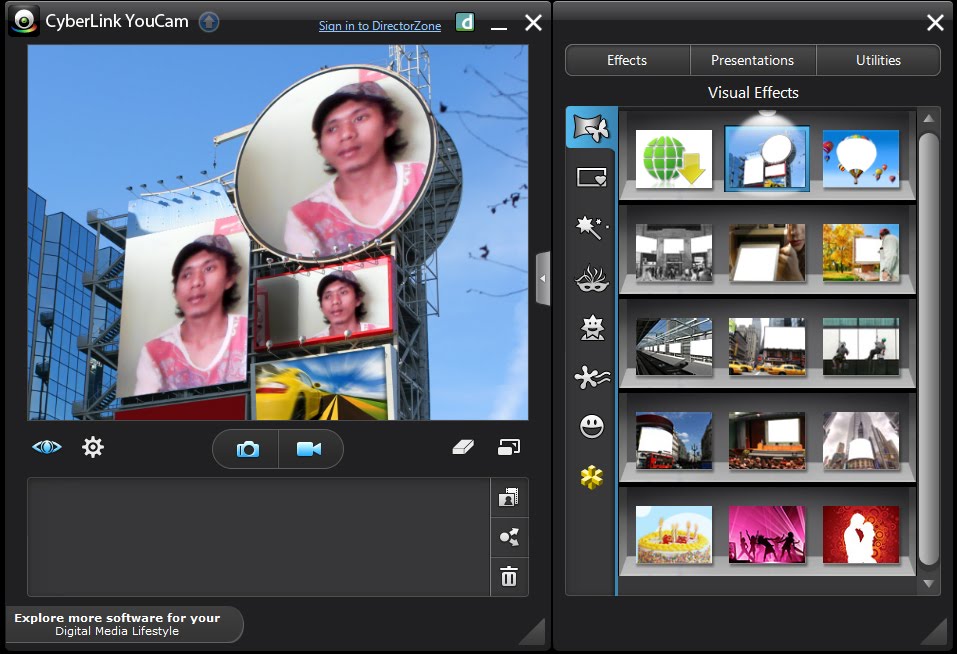
Task: Switch to full screen view icon
Action: pos(508,447)
